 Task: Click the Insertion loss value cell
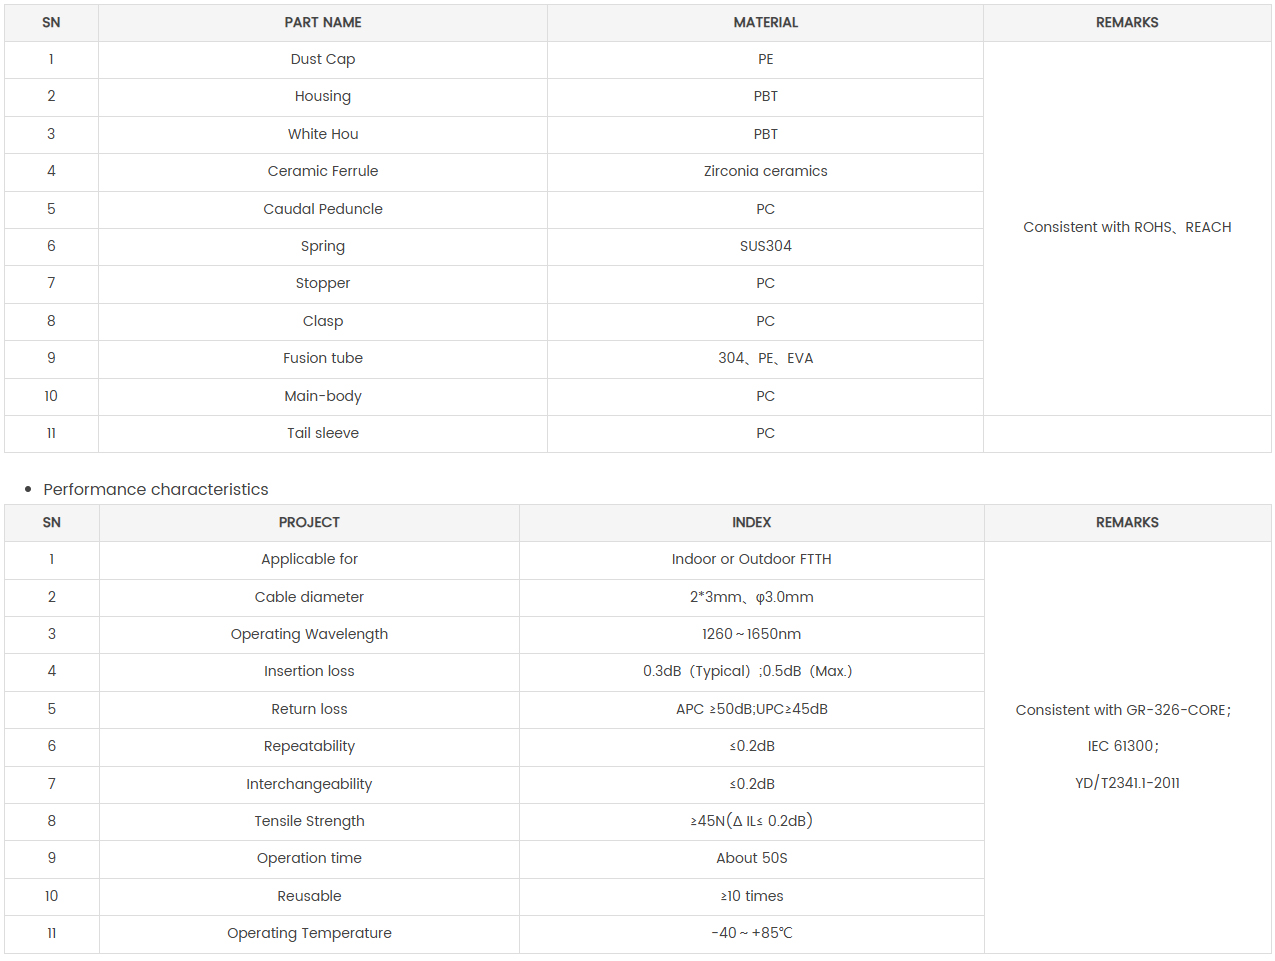(x=751, y=671)
